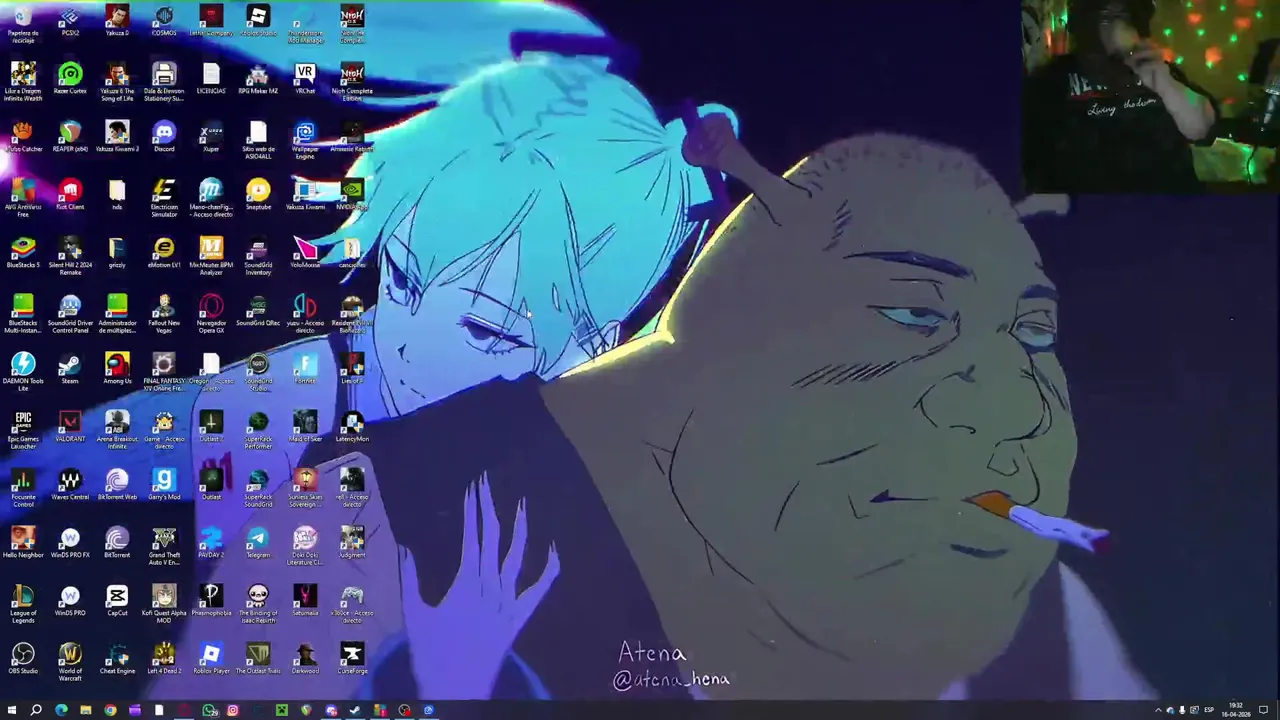1280x720 pixels.
Task: Select the LICENCIAS file on desktop
Action: point(211,80)
